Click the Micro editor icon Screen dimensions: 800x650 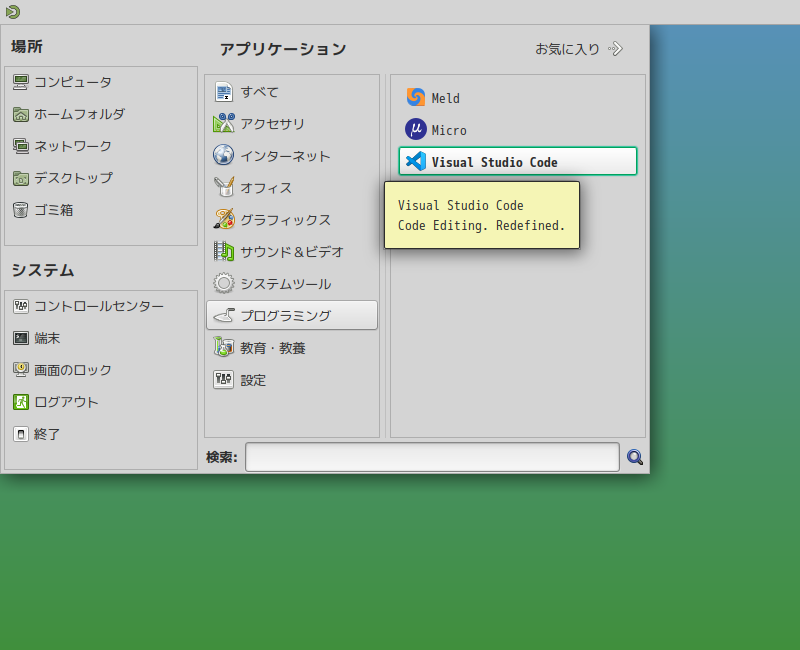coord(416,130)
